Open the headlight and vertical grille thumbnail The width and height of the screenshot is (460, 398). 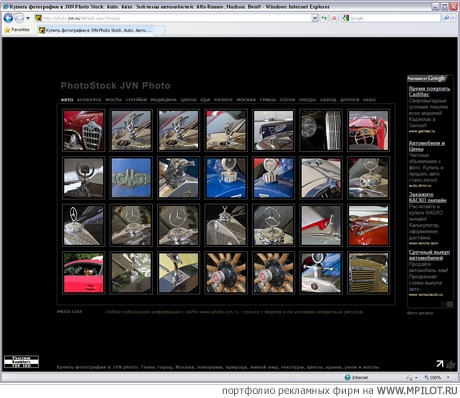pos(321,130)
